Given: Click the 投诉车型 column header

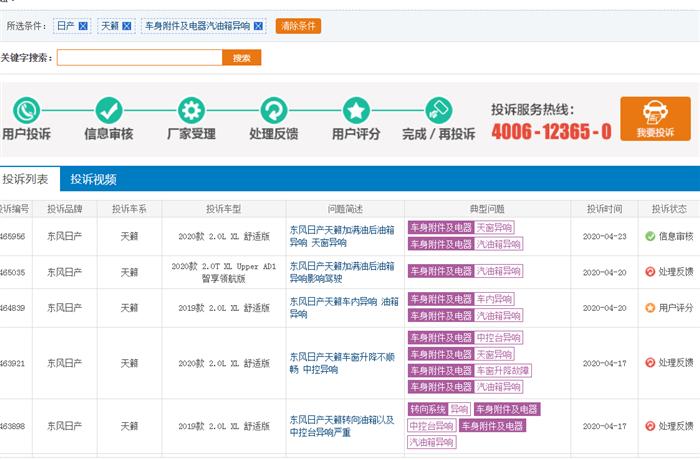Looking at the screenshot, I should 224,209.
